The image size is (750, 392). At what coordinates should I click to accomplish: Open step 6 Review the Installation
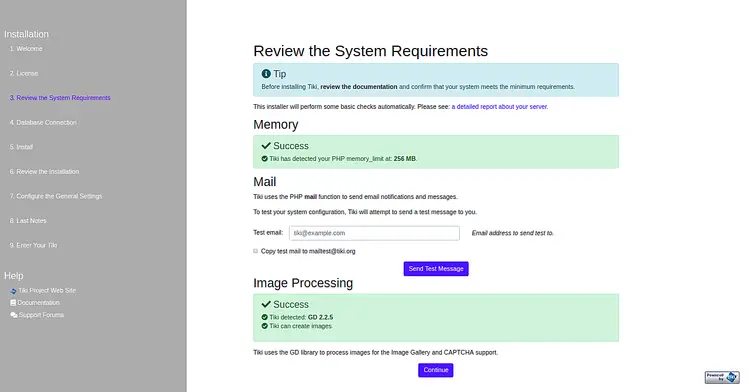44,172
